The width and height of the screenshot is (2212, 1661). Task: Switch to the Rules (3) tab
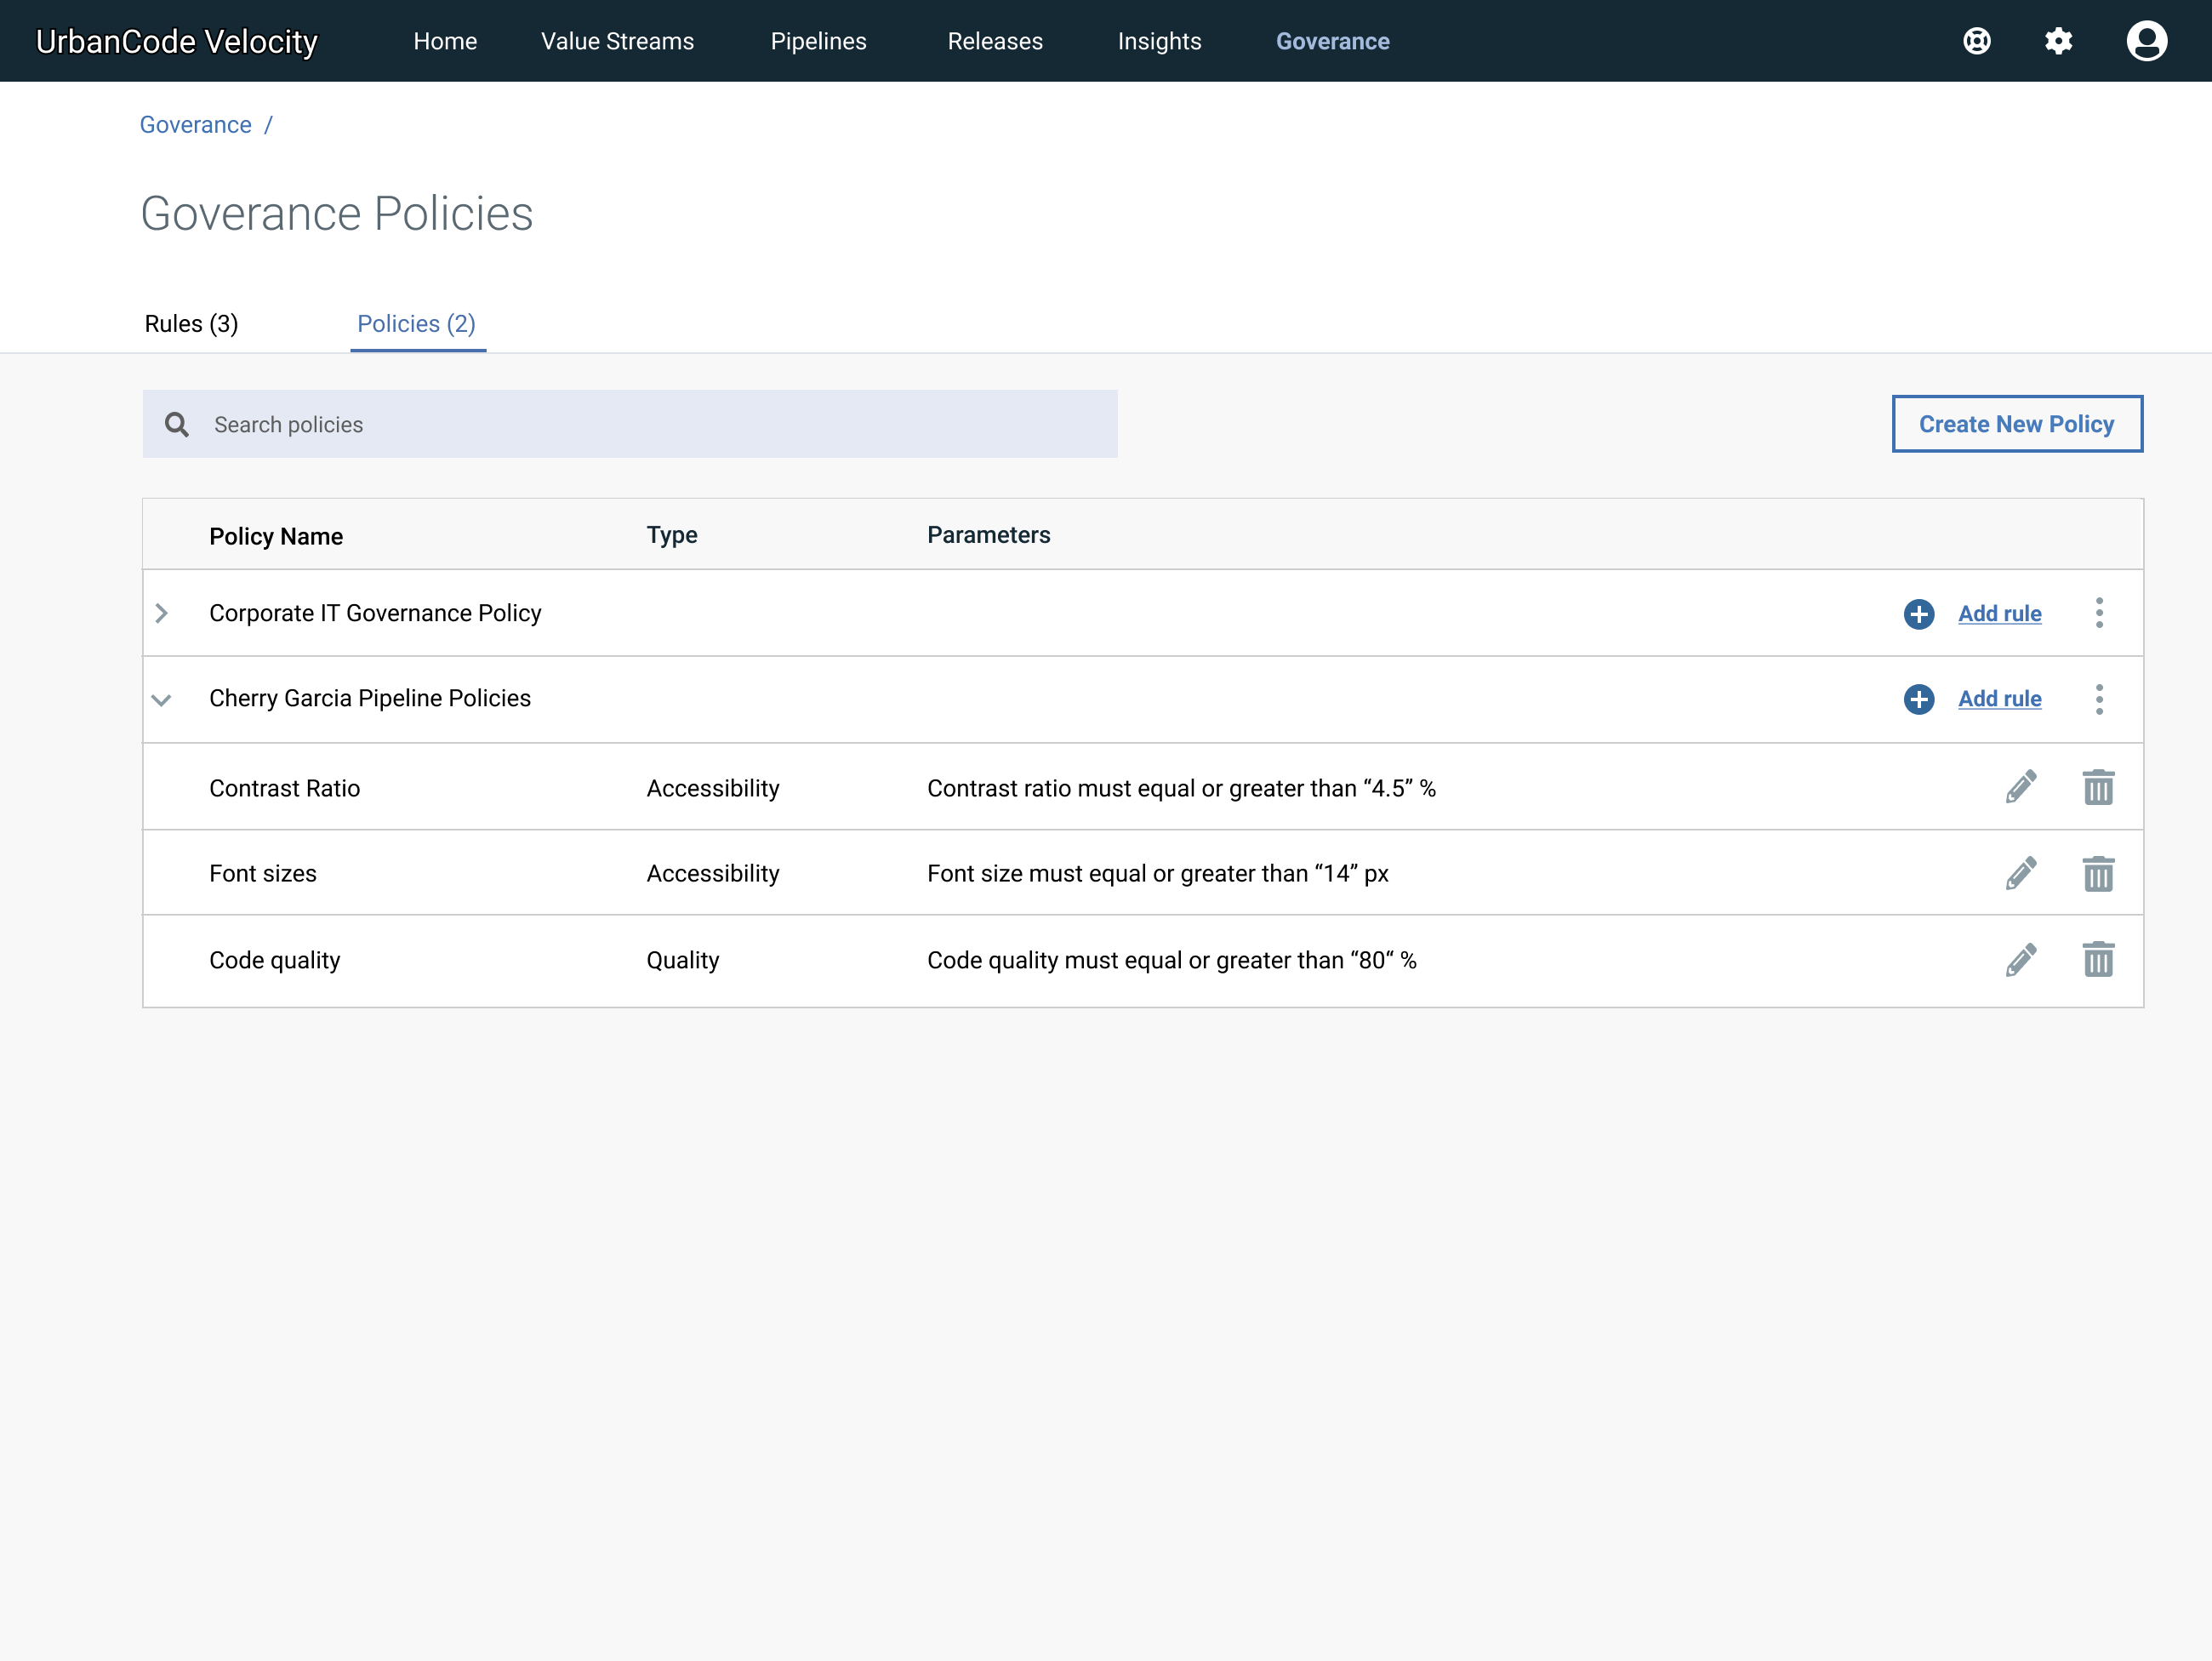tap(191, 324)
